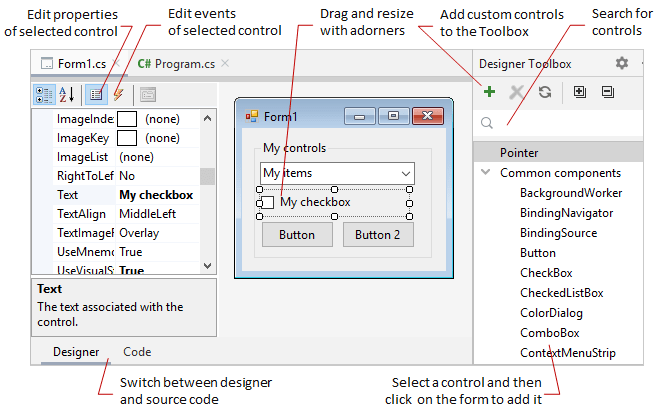Viewport: 662px width, 414px height.
Task: Refresh the Designer Toolbox
Action: tap(545, 92)
